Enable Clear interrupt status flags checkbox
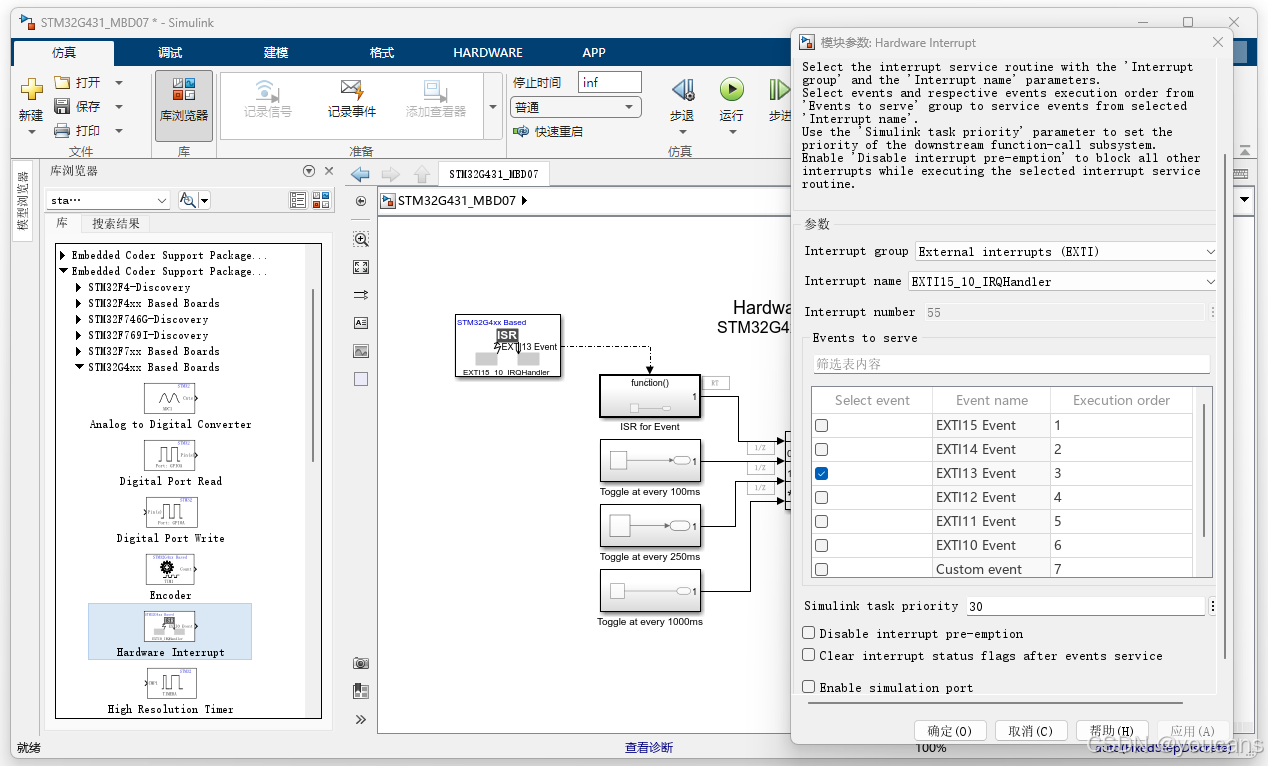The image size is (1268, 766). tap(809, 655)
